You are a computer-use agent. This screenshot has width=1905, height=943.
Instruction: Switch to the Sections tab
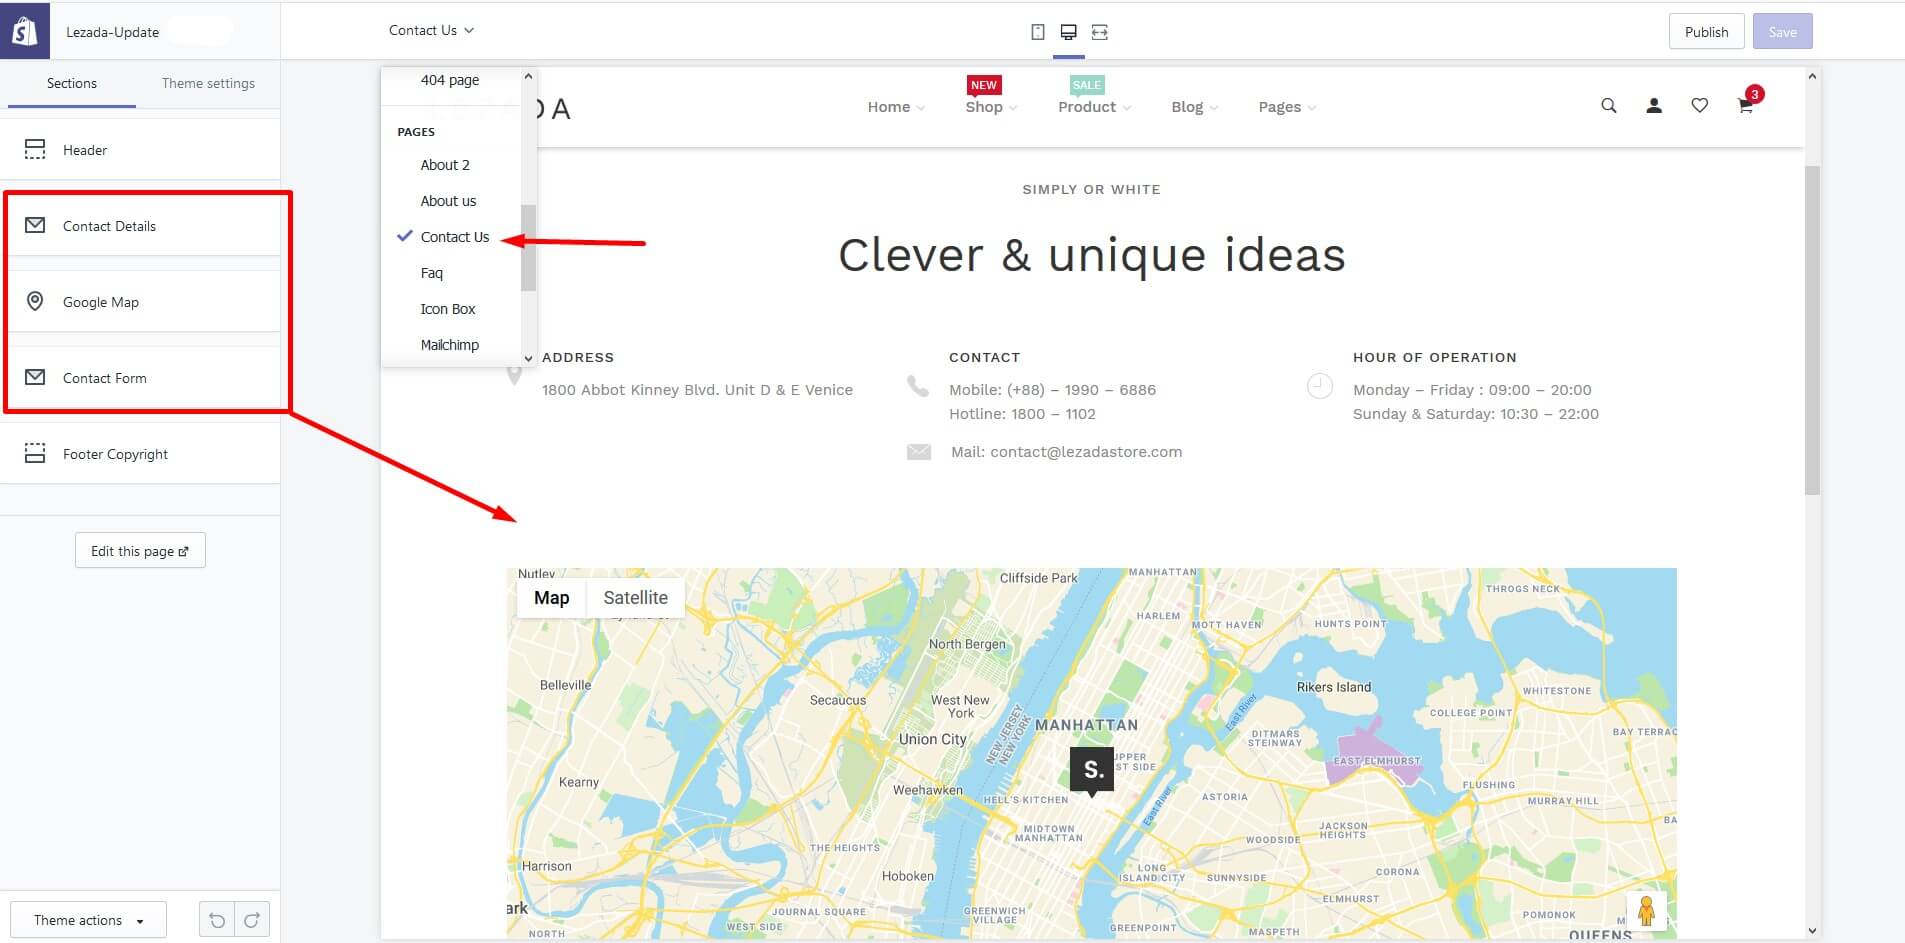(x=72, y=84)
